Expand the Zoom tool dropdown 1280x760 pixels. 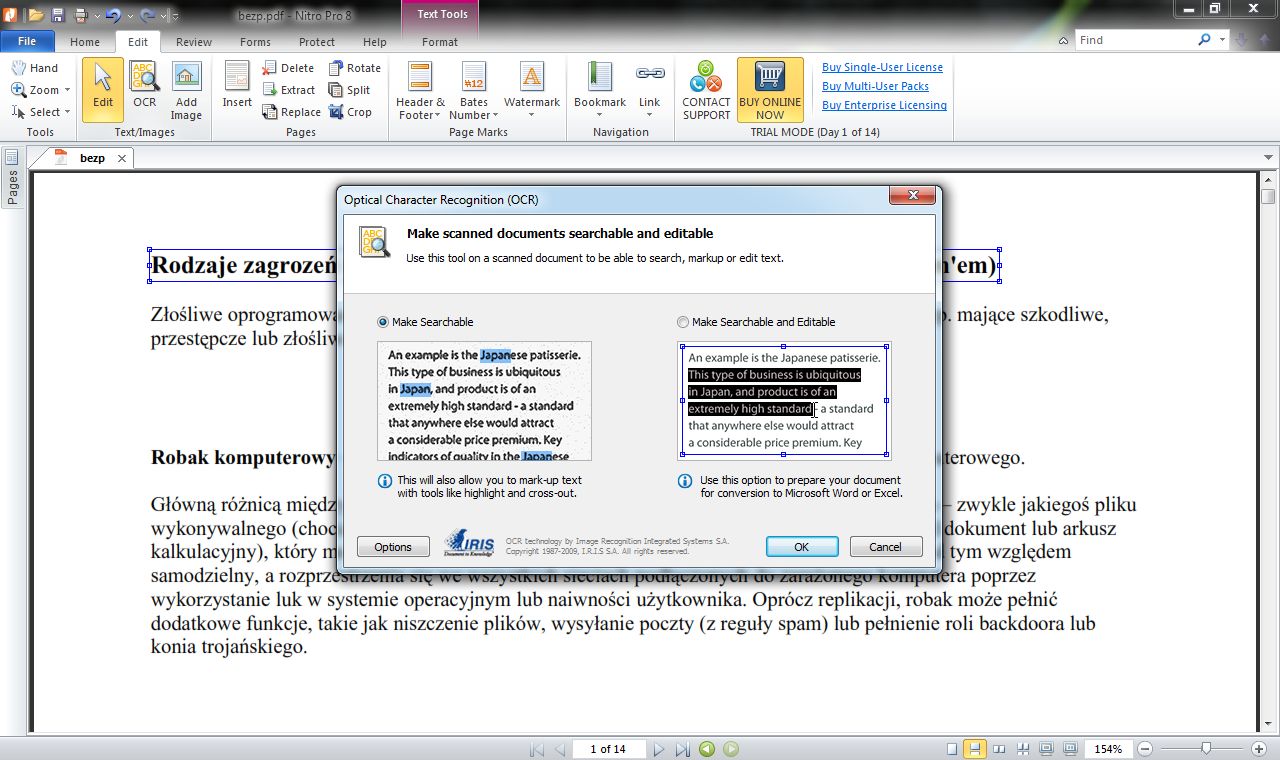(67, 90)
